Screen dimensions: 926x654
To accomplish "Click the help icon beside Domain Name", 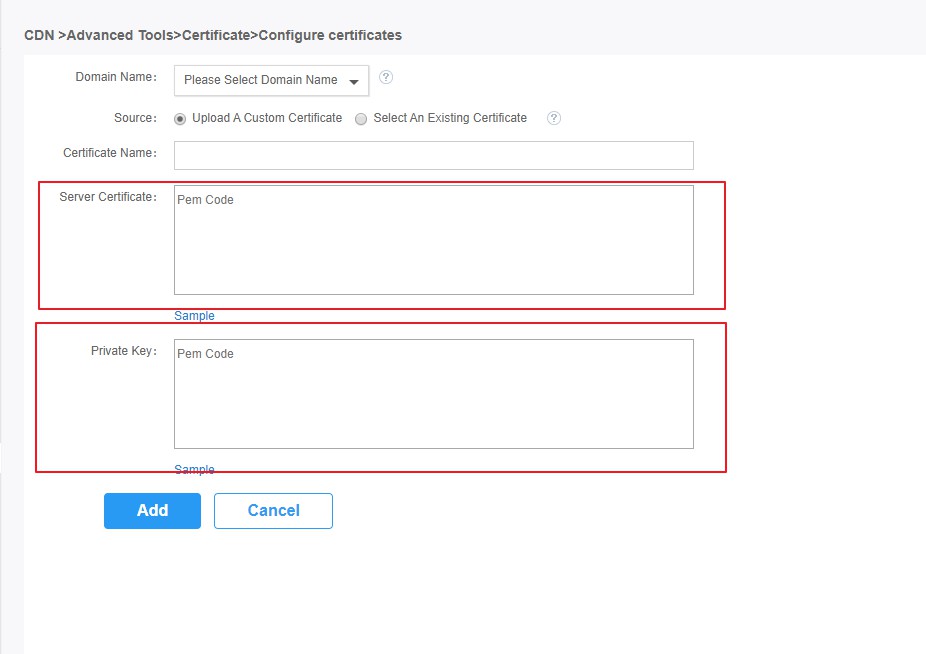I will 386,78.
